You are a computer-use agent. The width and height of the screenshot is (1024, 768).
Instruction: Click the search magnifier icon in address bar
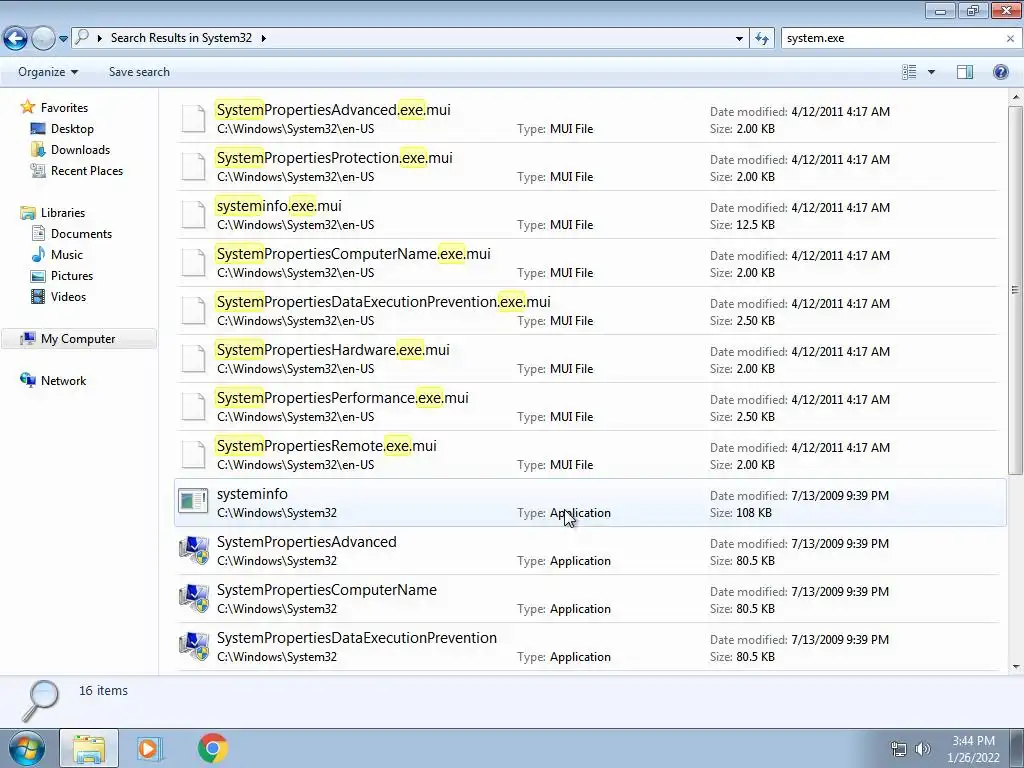[x=82, y=37]
